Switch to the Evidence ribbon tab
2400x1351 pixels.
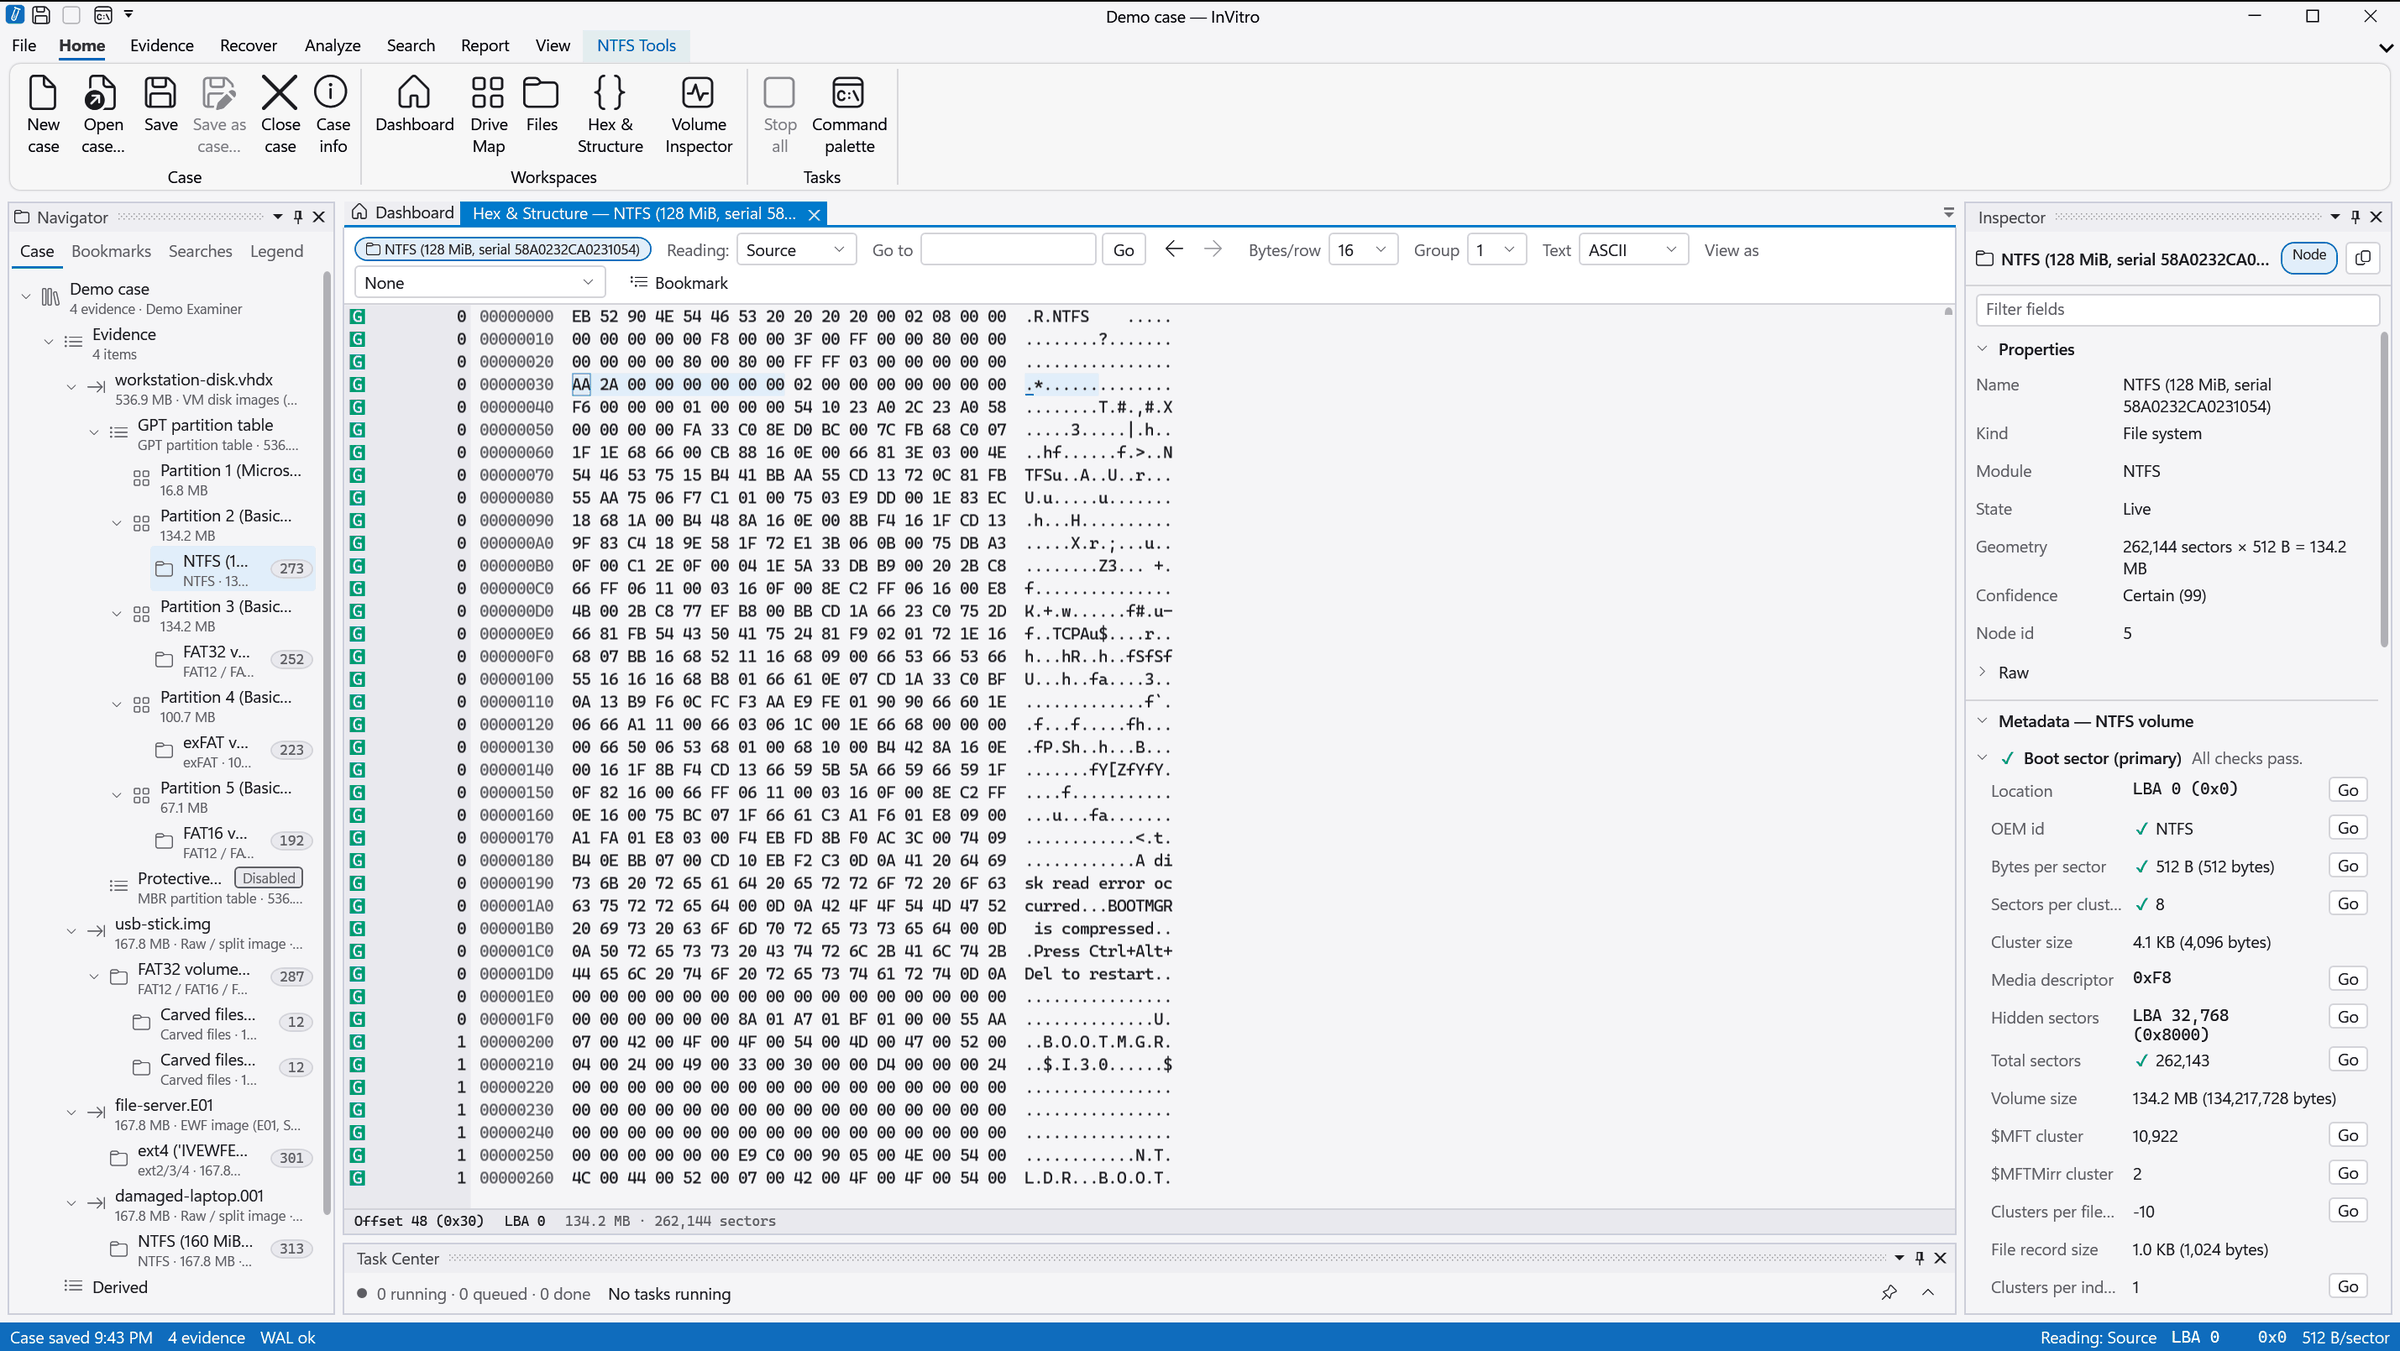coord(161,45)
